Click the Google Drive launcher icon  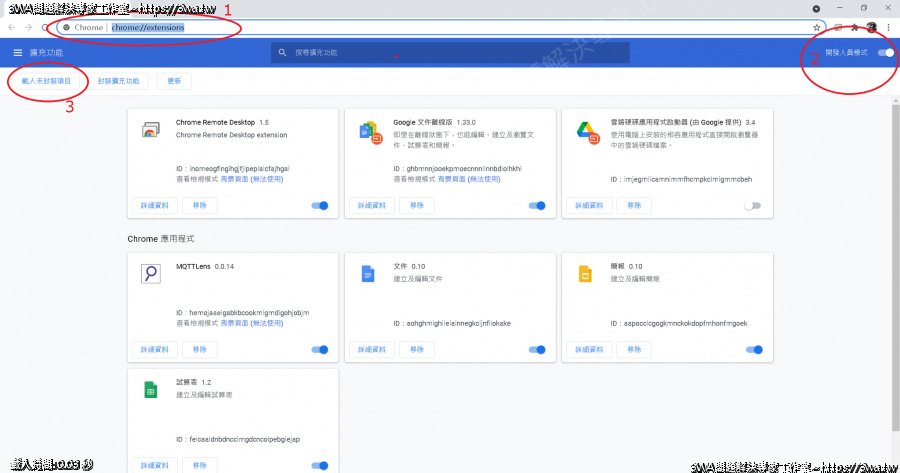(x=585, y=131)
